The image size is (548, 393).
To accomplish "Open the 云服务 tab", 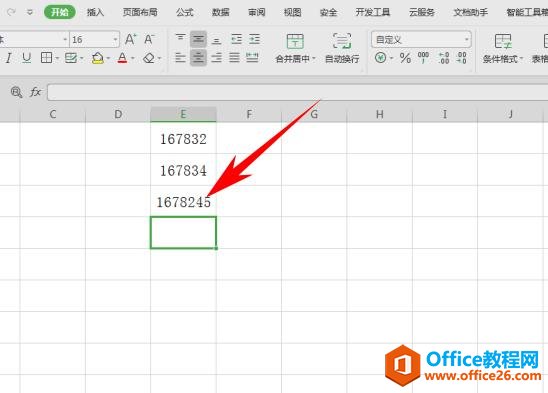I will (x=421, y=12).
